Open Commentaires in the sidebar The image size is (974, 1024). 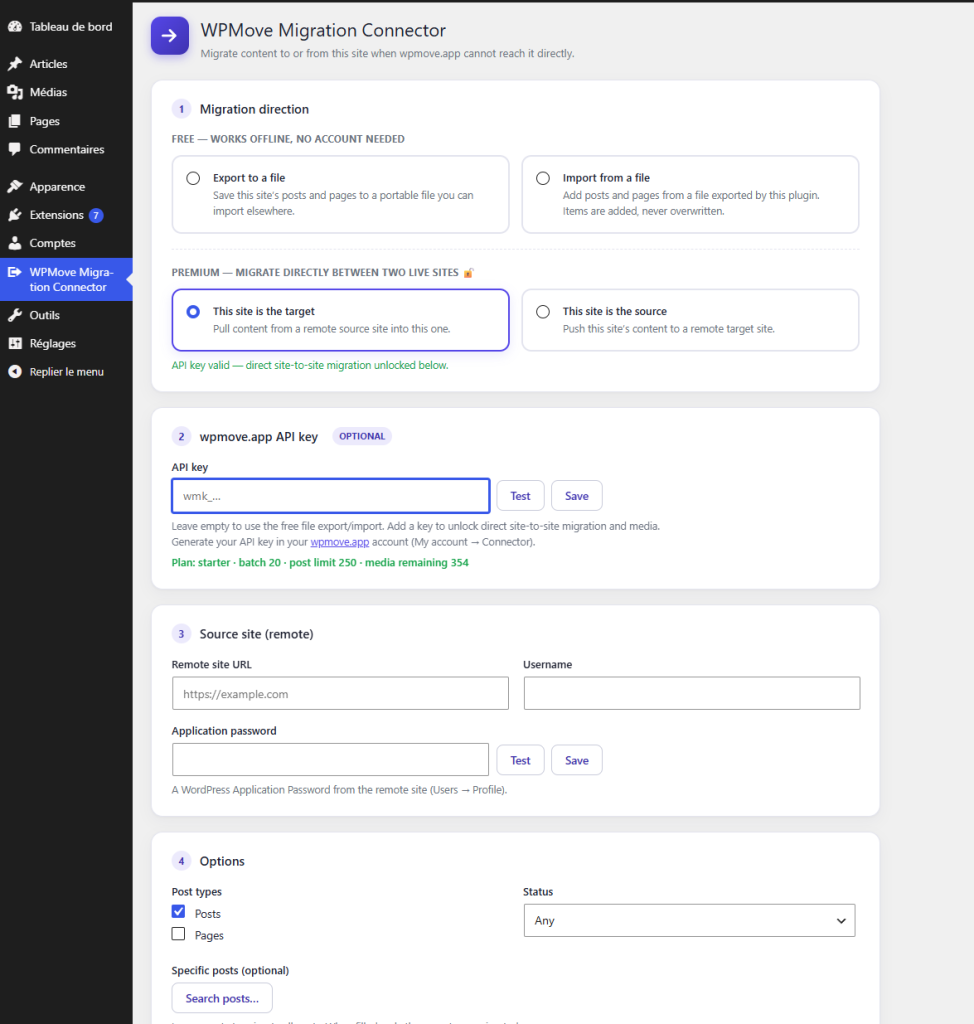coord(66,150)
